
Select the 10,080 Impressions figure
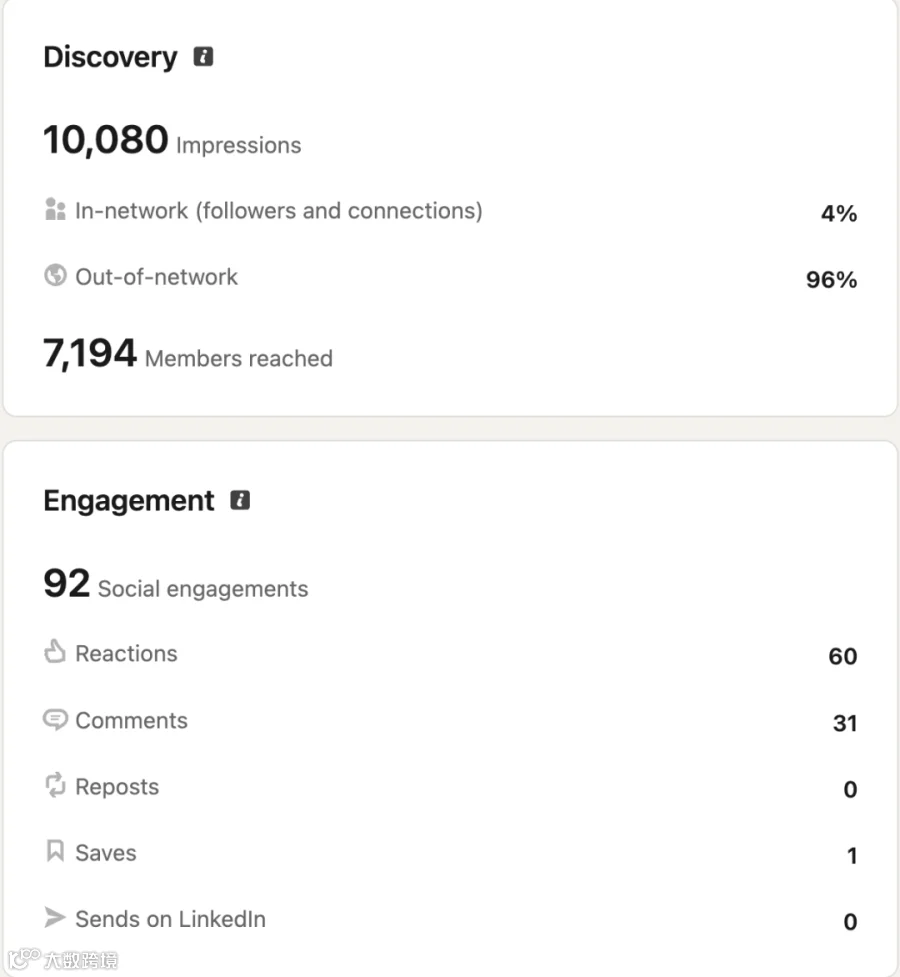point(172,140)
